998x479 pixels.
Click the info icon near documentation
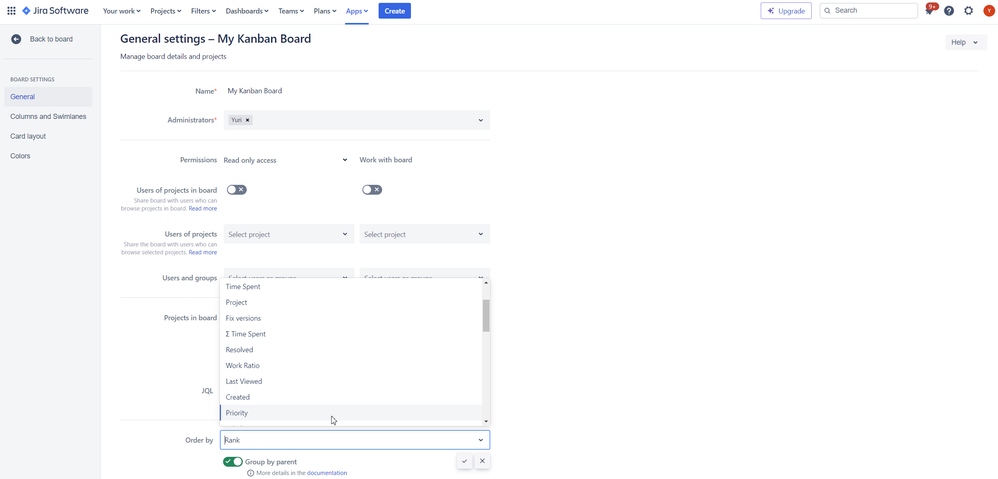click(250, 473)
